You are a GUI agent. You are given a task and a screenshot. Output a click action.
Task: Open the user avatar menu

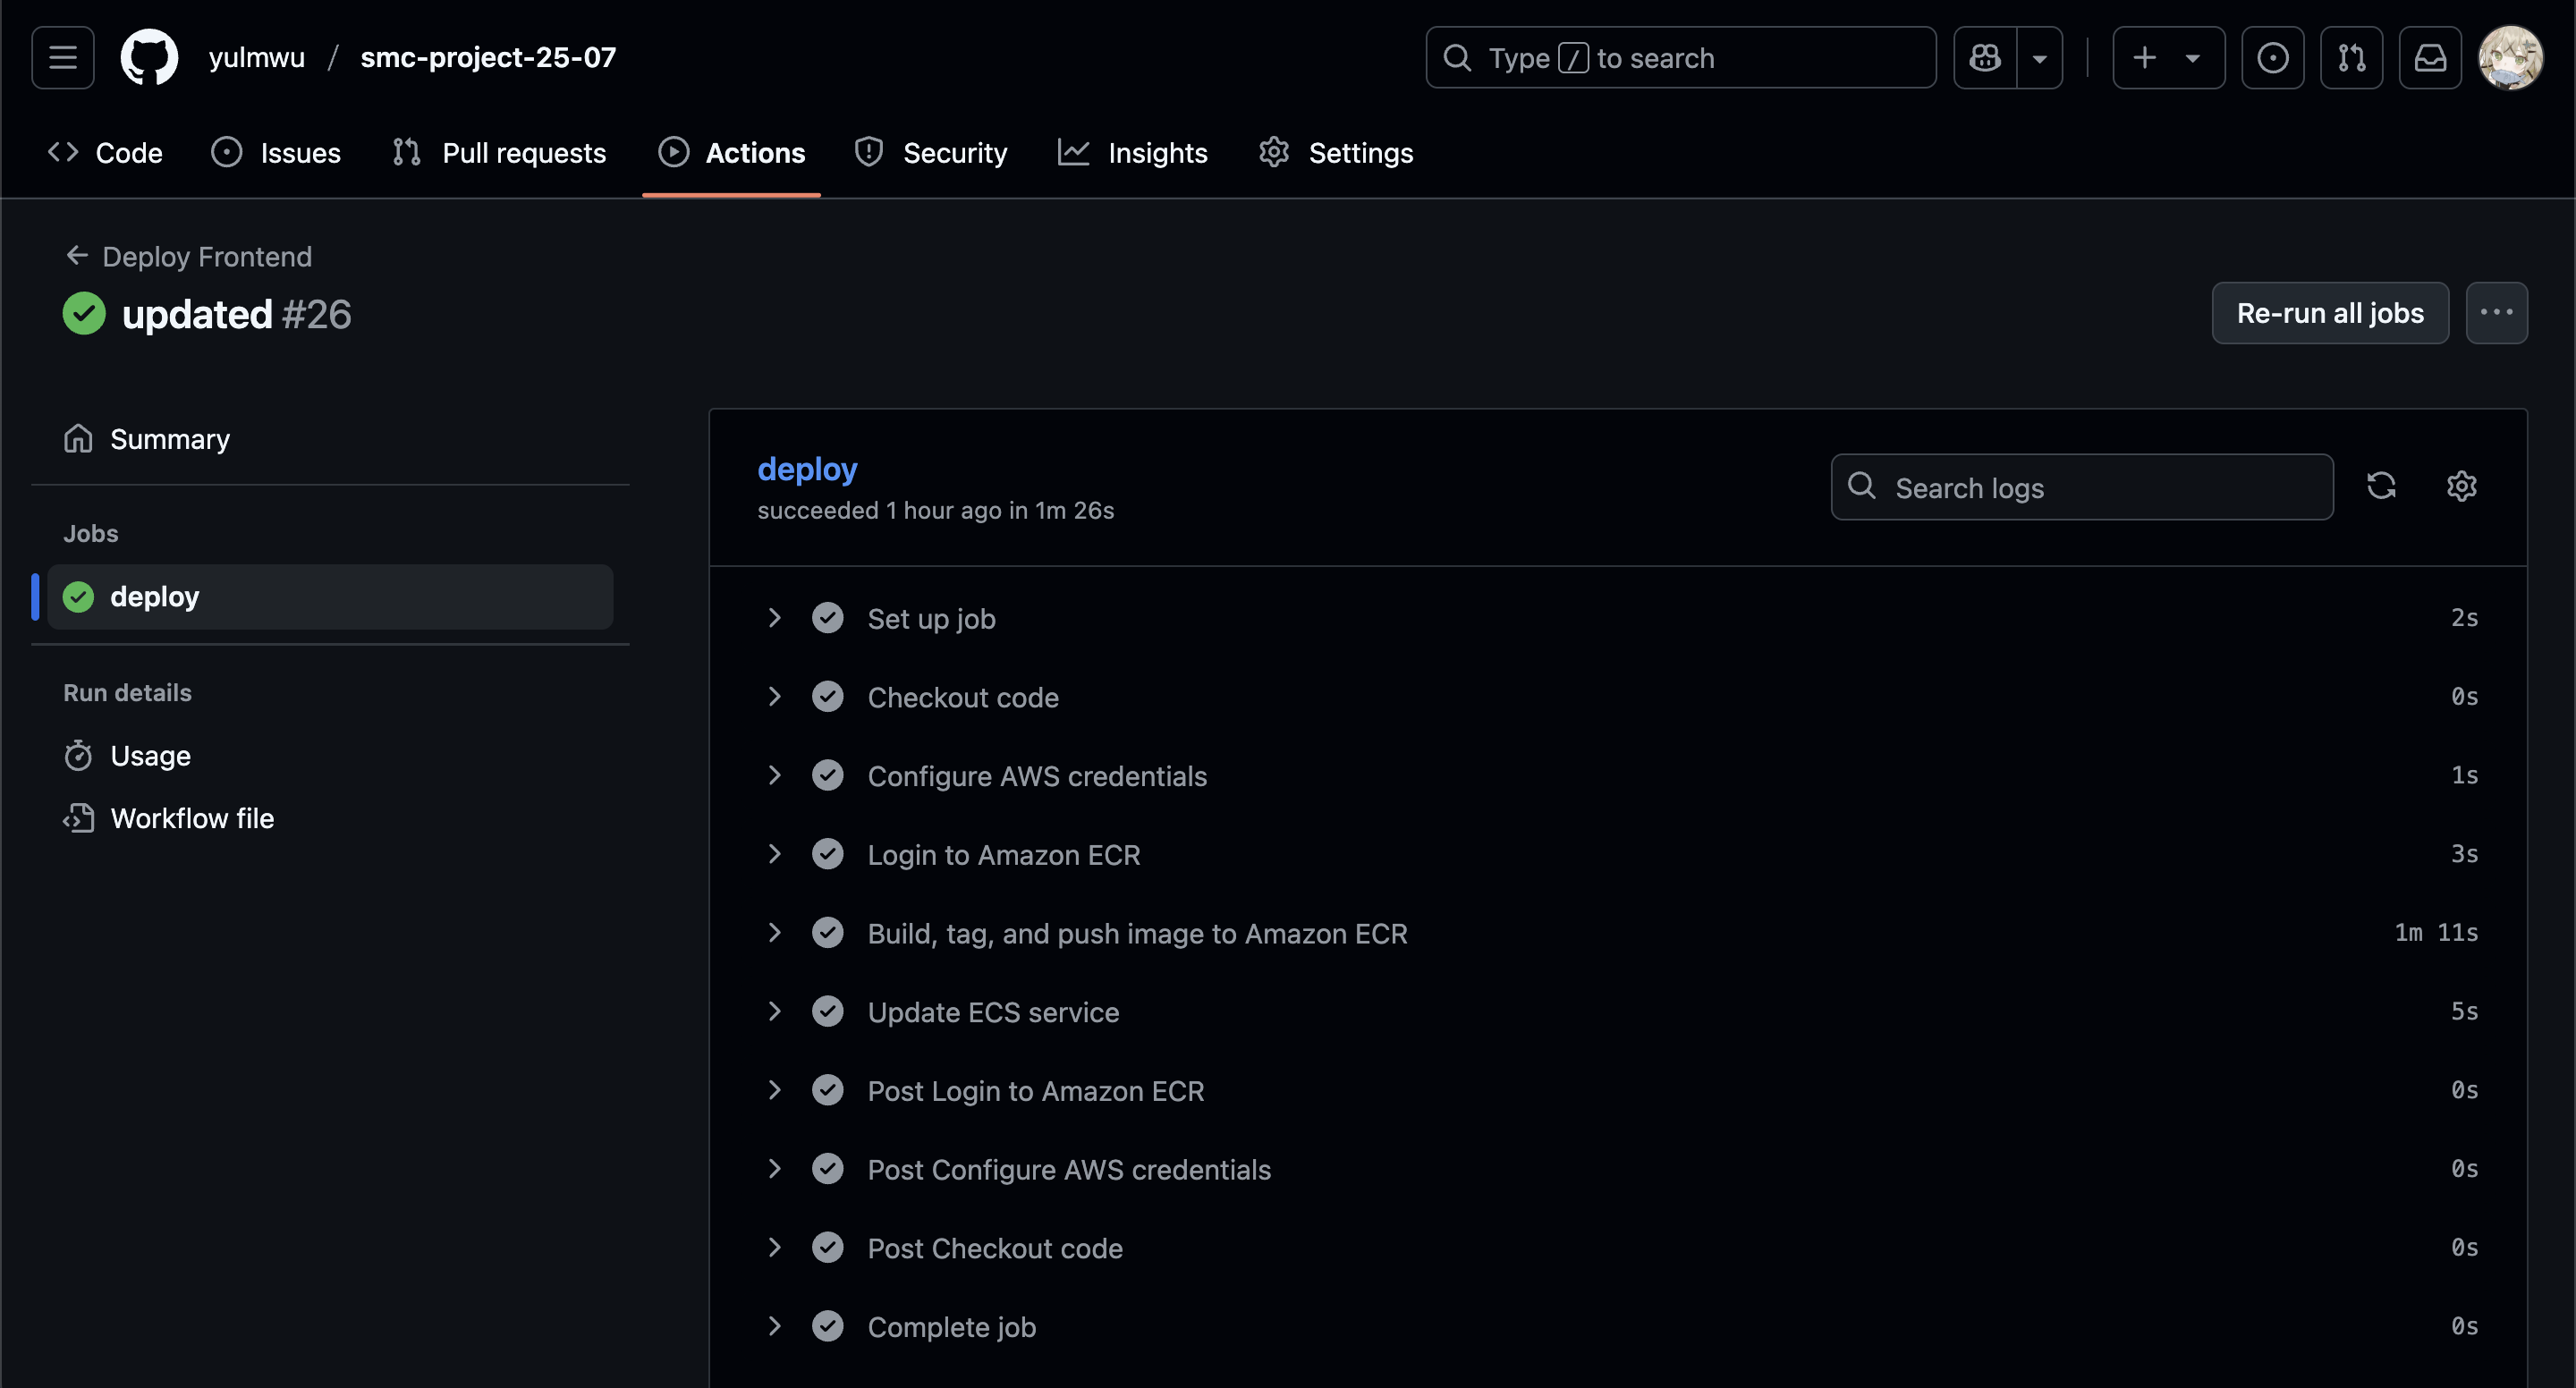pos(2510,57)
